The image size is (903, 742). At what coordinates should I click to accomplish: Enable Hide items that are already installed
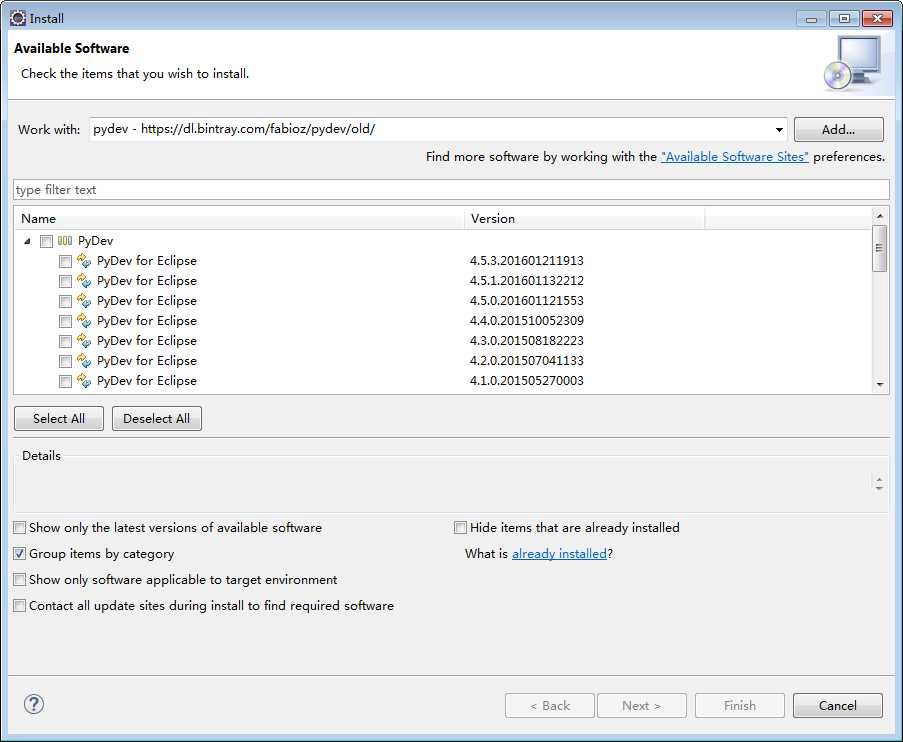coord(460,528)
